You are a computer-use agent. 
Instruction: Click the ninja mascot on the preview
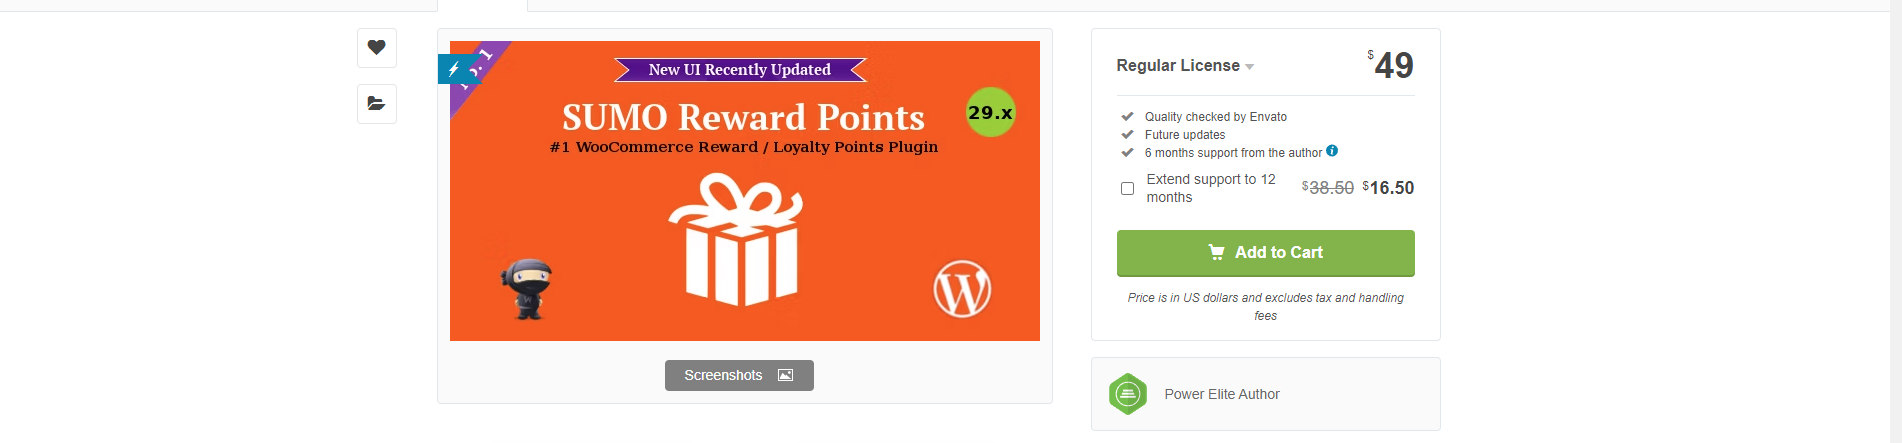(x=527, y=289)
